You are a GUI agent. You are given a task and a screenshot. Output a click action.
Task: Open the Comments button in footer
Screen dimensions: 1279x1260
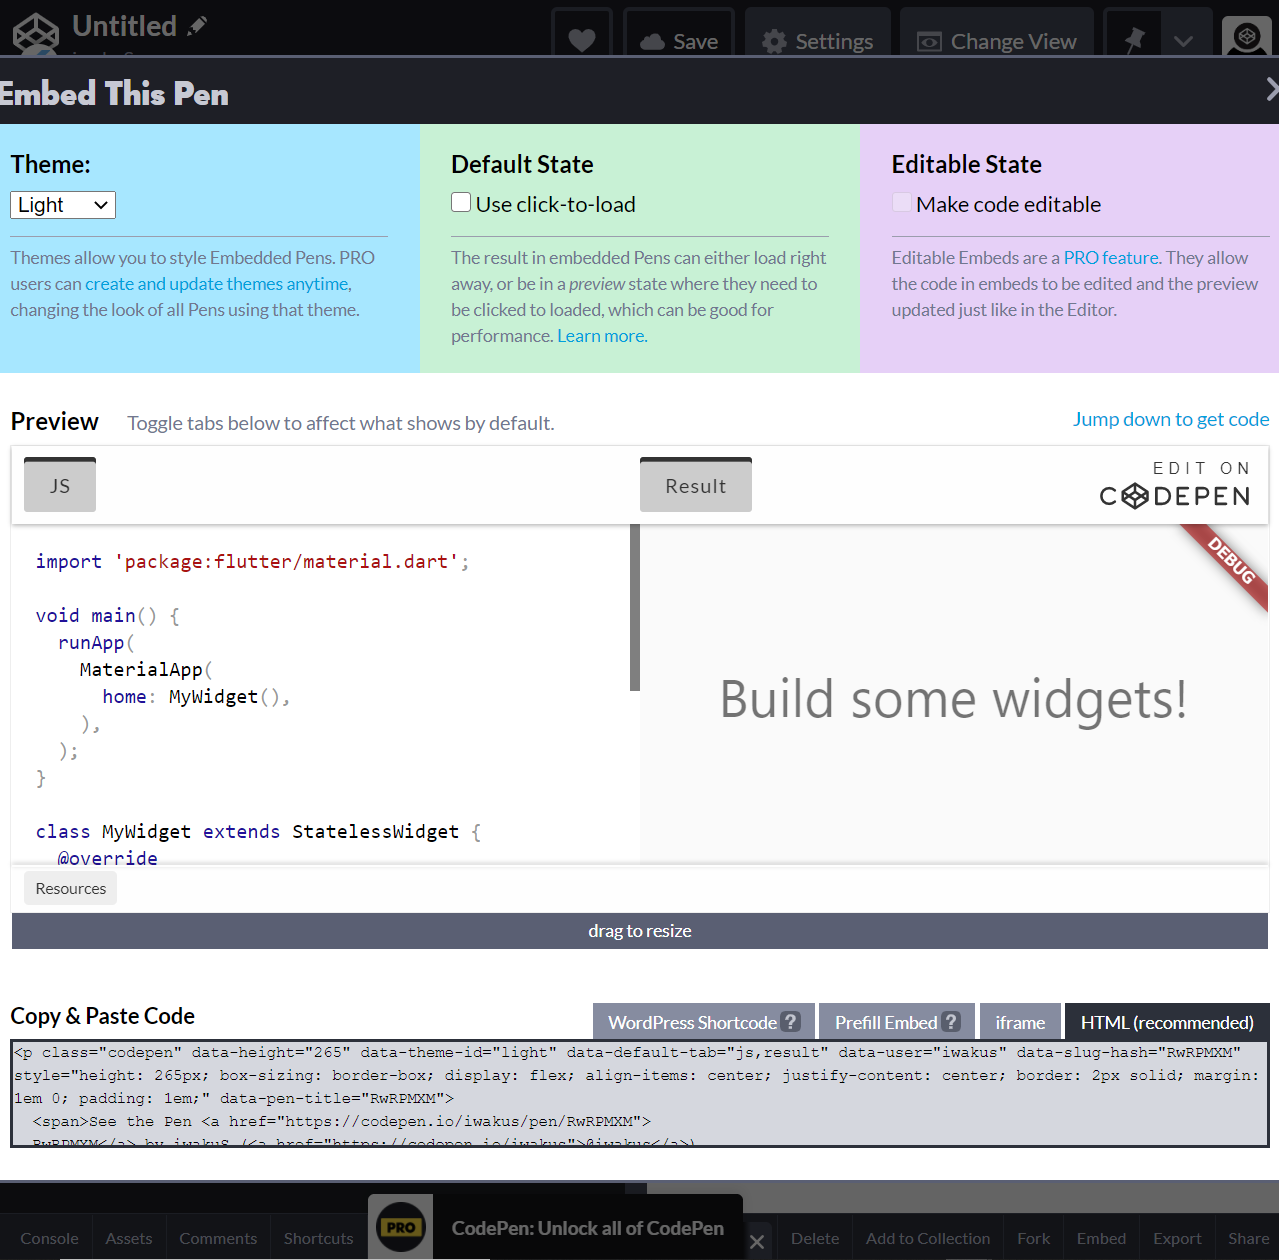pyautogui.click(x=218, y=1238)
